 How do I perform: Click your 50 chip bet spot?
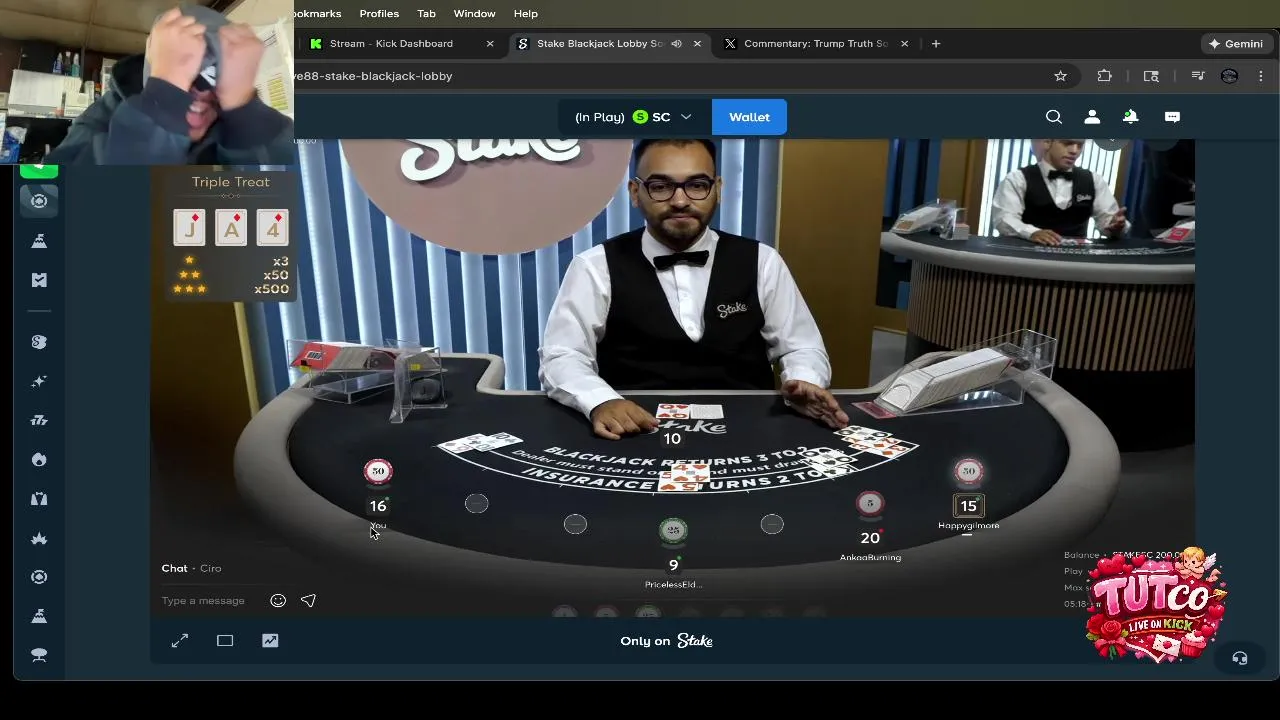pos(378,471)
